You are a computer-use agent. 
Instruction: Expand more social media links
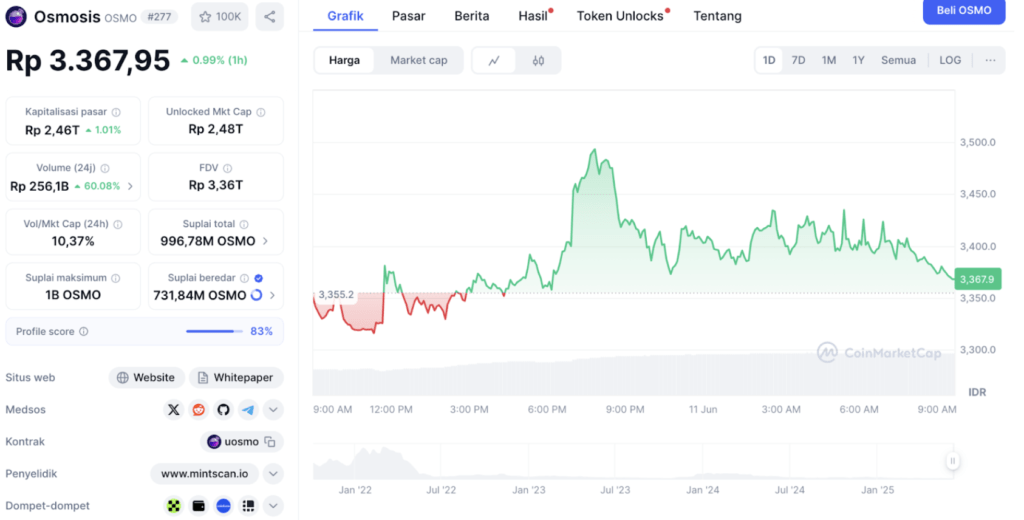point(273,410)
